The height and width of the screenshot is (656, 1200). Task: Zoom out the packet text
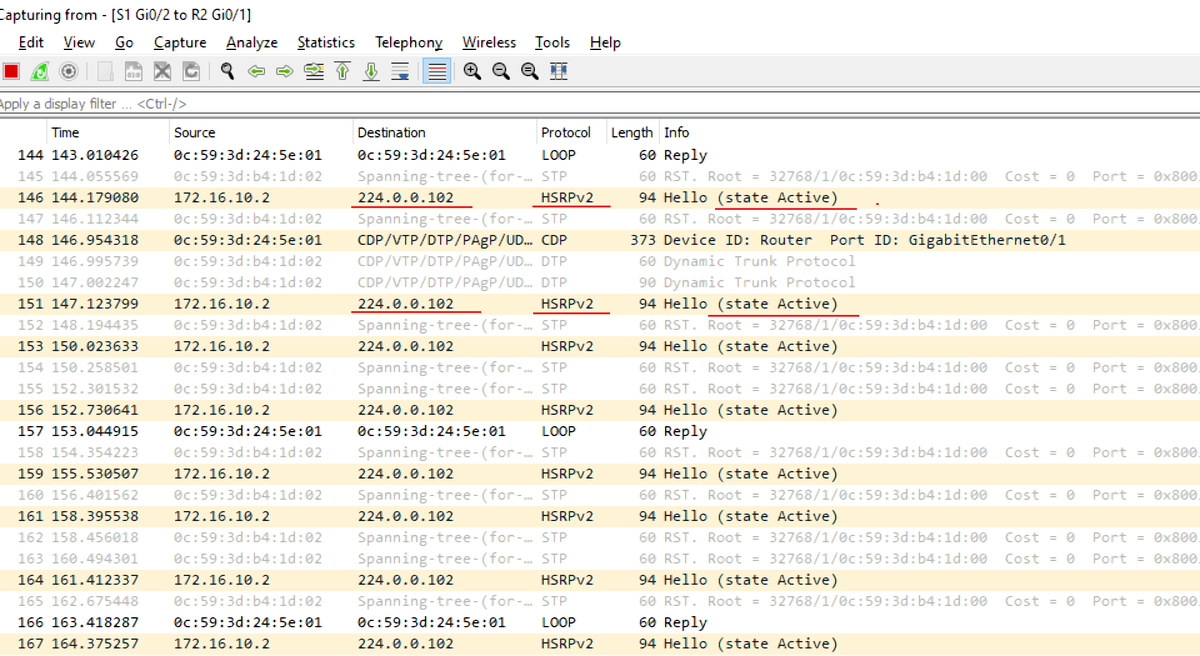501,72
